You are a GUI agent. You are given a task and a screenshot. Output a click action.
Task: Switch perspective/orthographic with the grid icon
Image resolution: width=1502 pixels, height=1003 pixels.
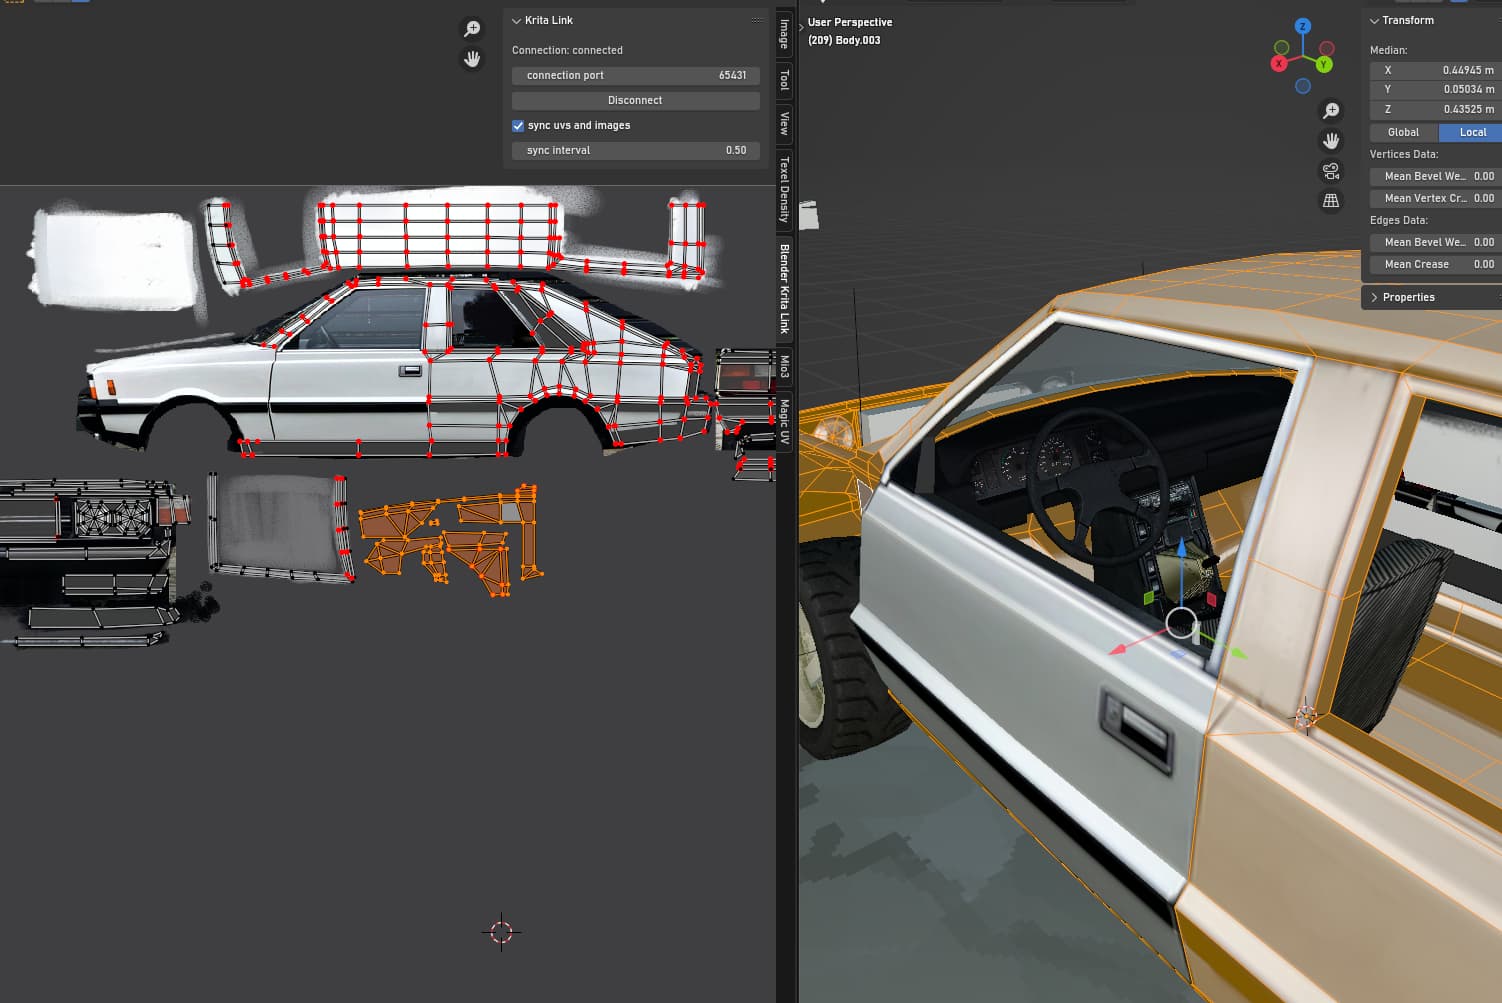pos(1331,201)
